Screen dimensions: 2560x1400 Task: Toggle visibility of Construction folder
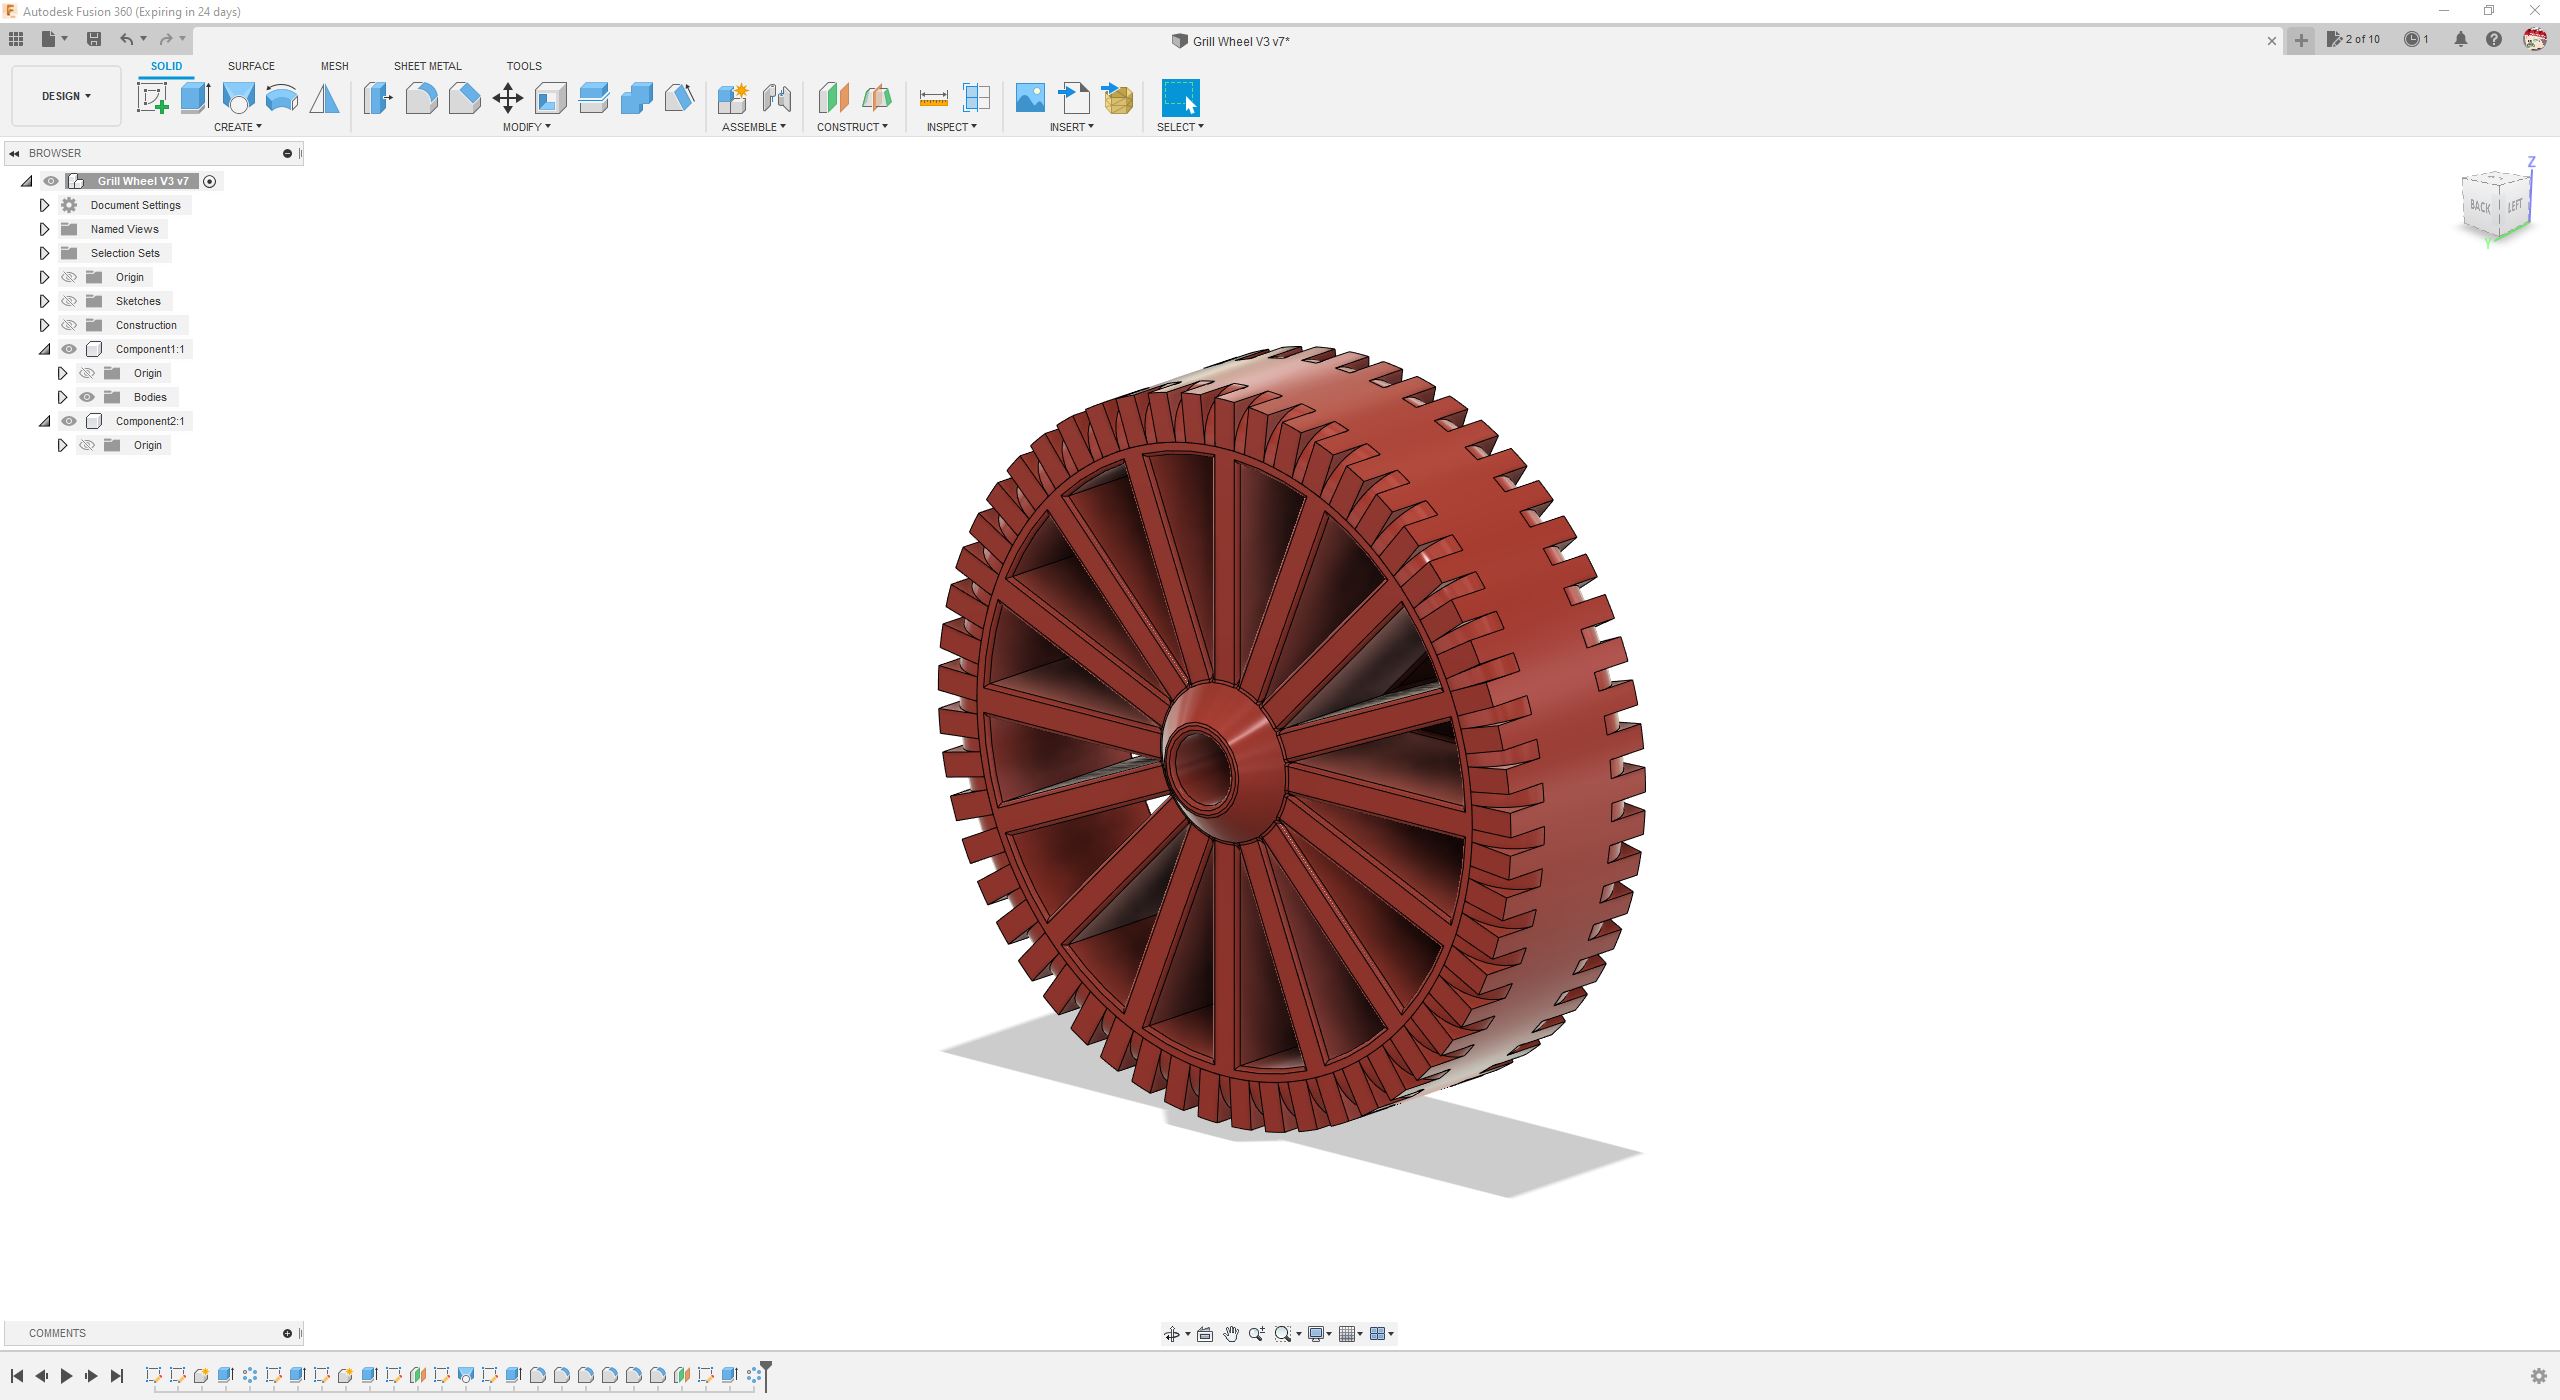coord(69,325)
